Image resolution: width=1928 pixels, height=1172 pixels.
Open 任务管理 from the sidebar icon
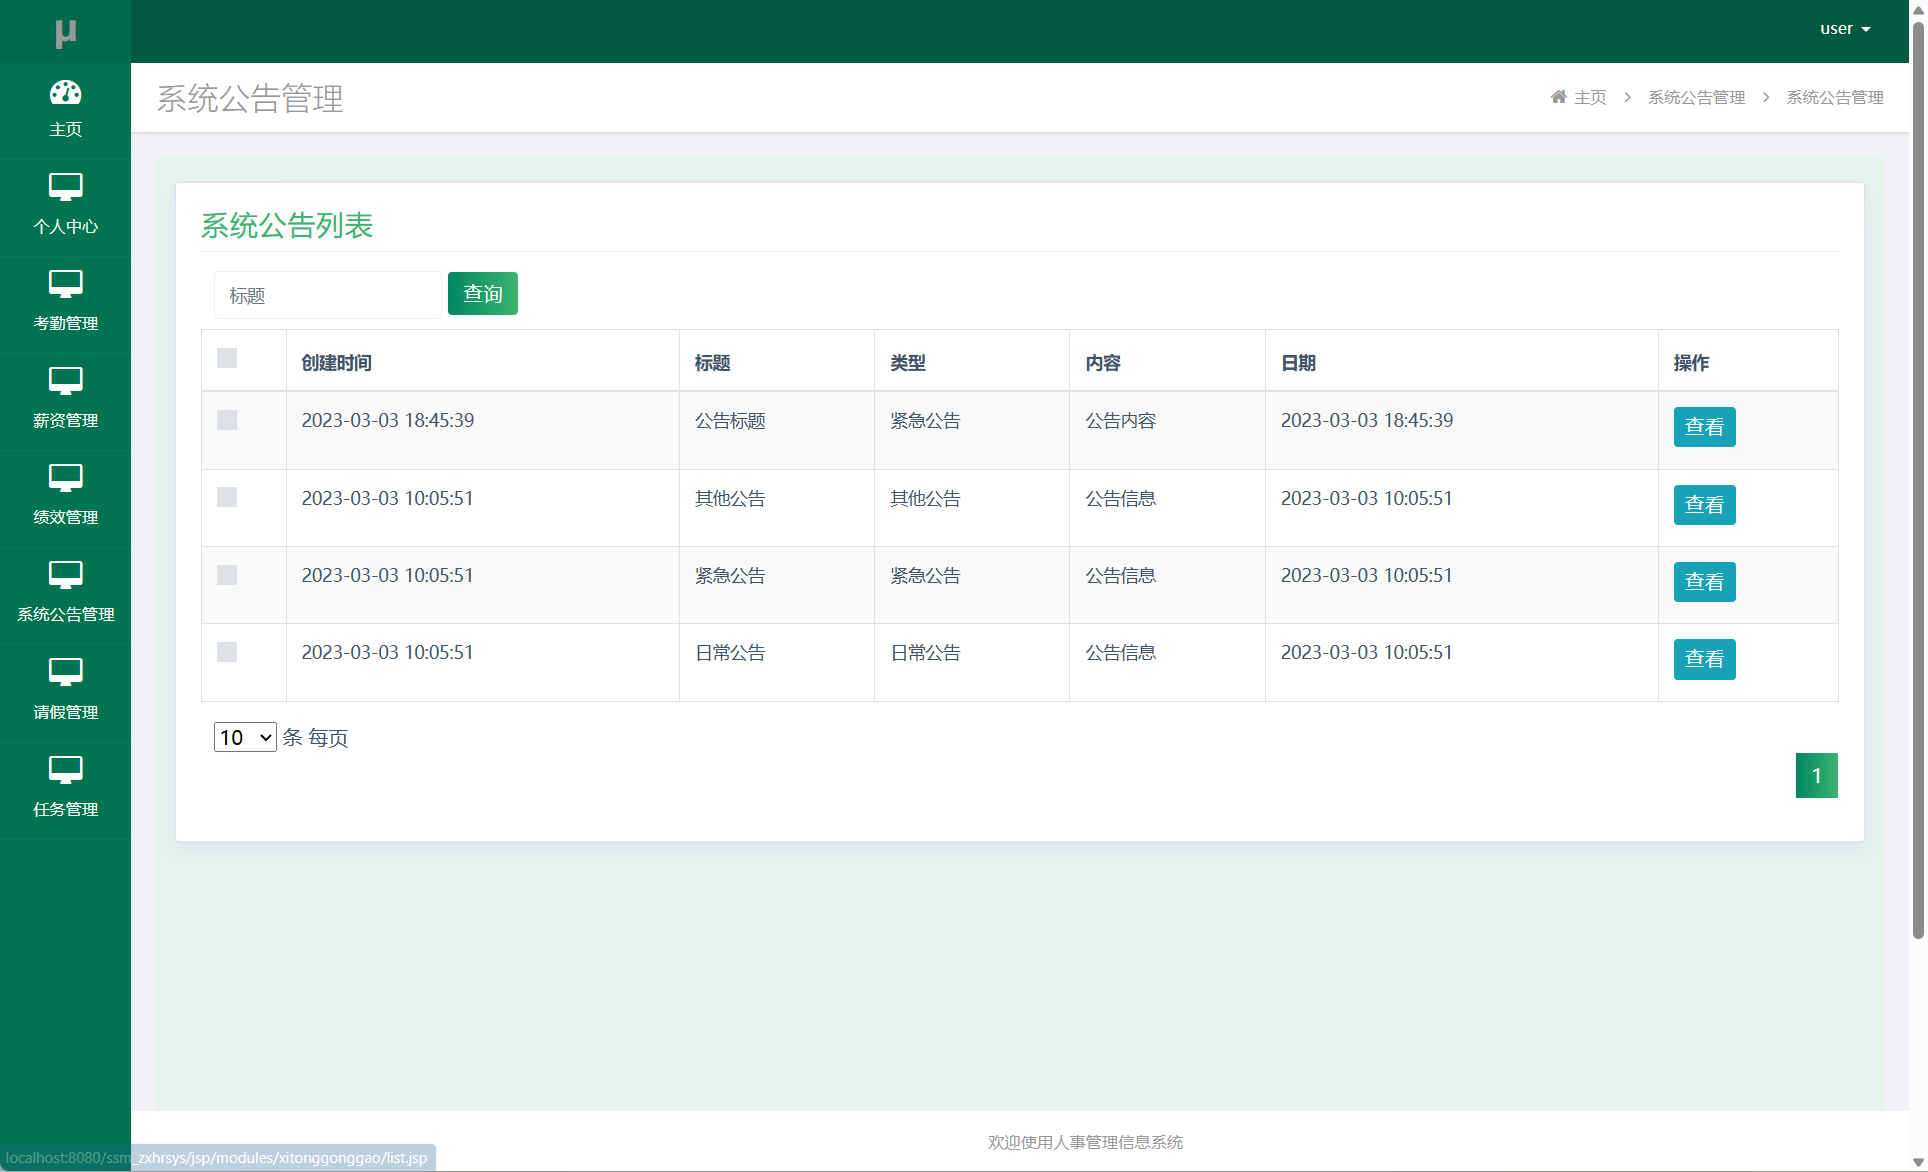click(65, 770)
